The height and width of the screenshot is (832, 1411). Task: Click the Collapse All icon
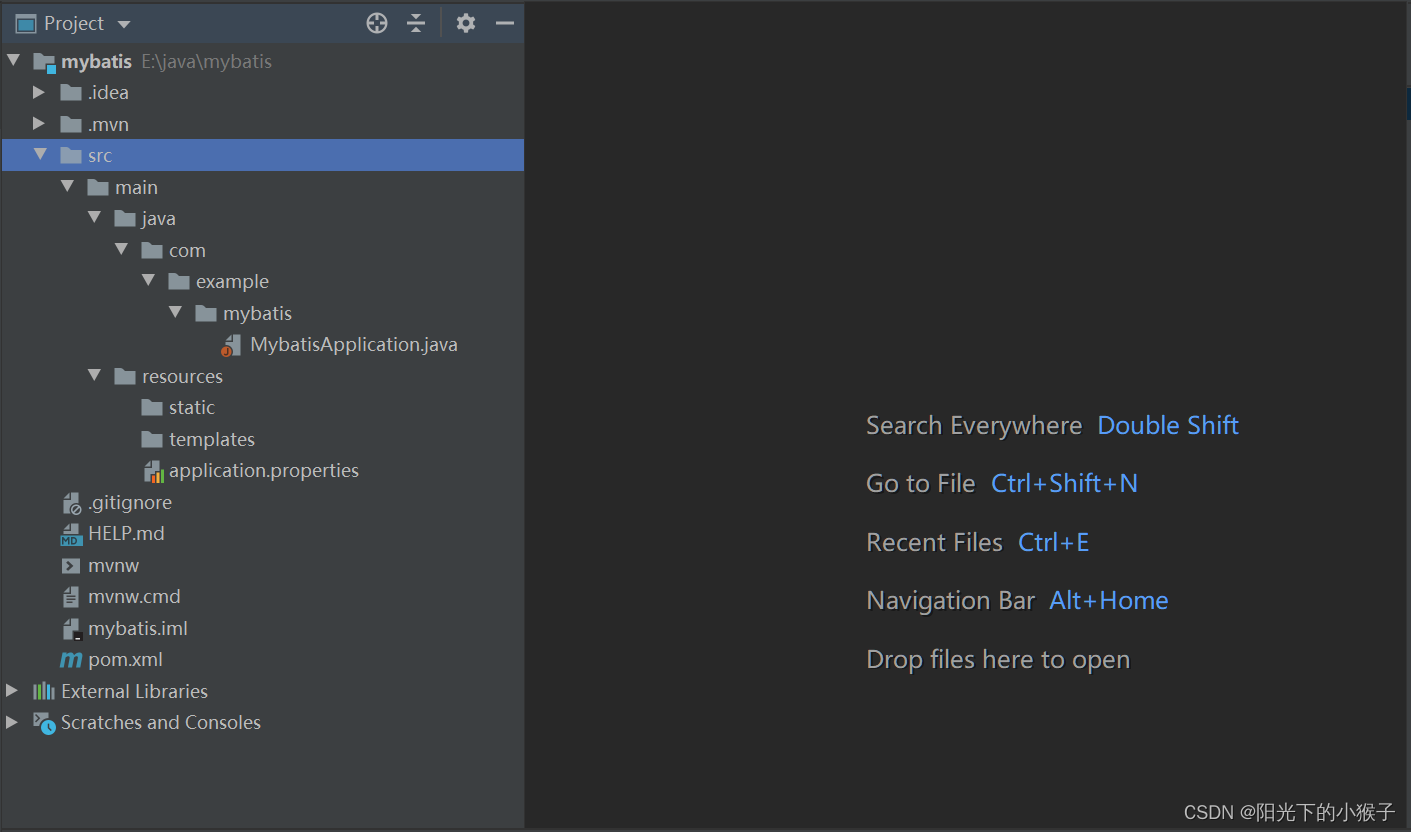416,23
